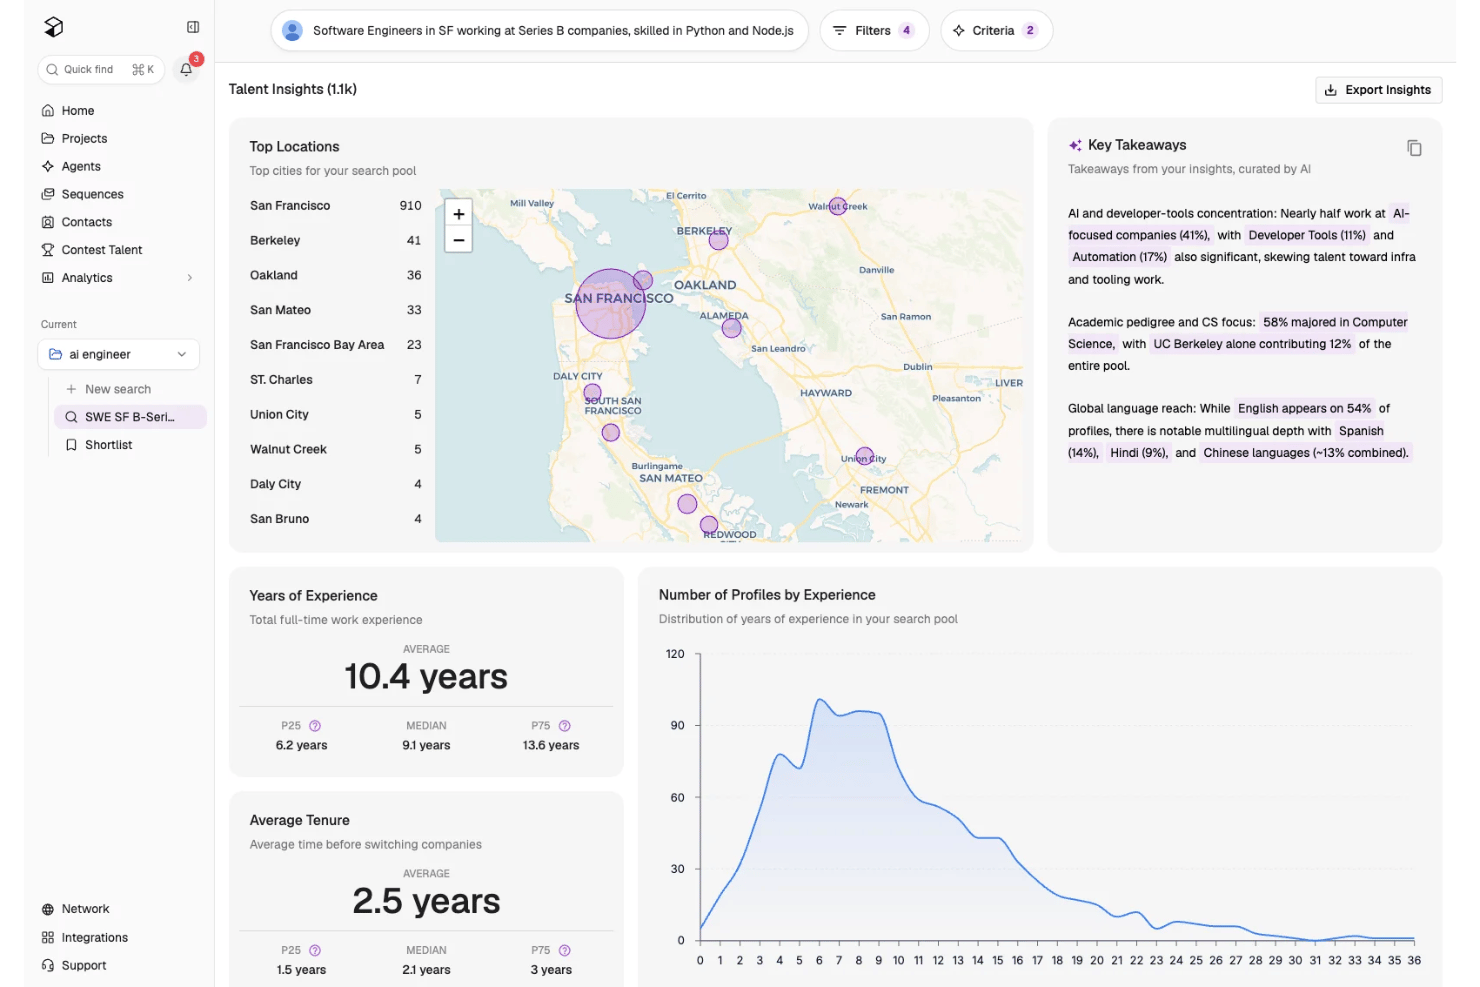1480x987 pixels.
Task: Click the Key Takeaways sparkle icon
Action: [1075, 146]
